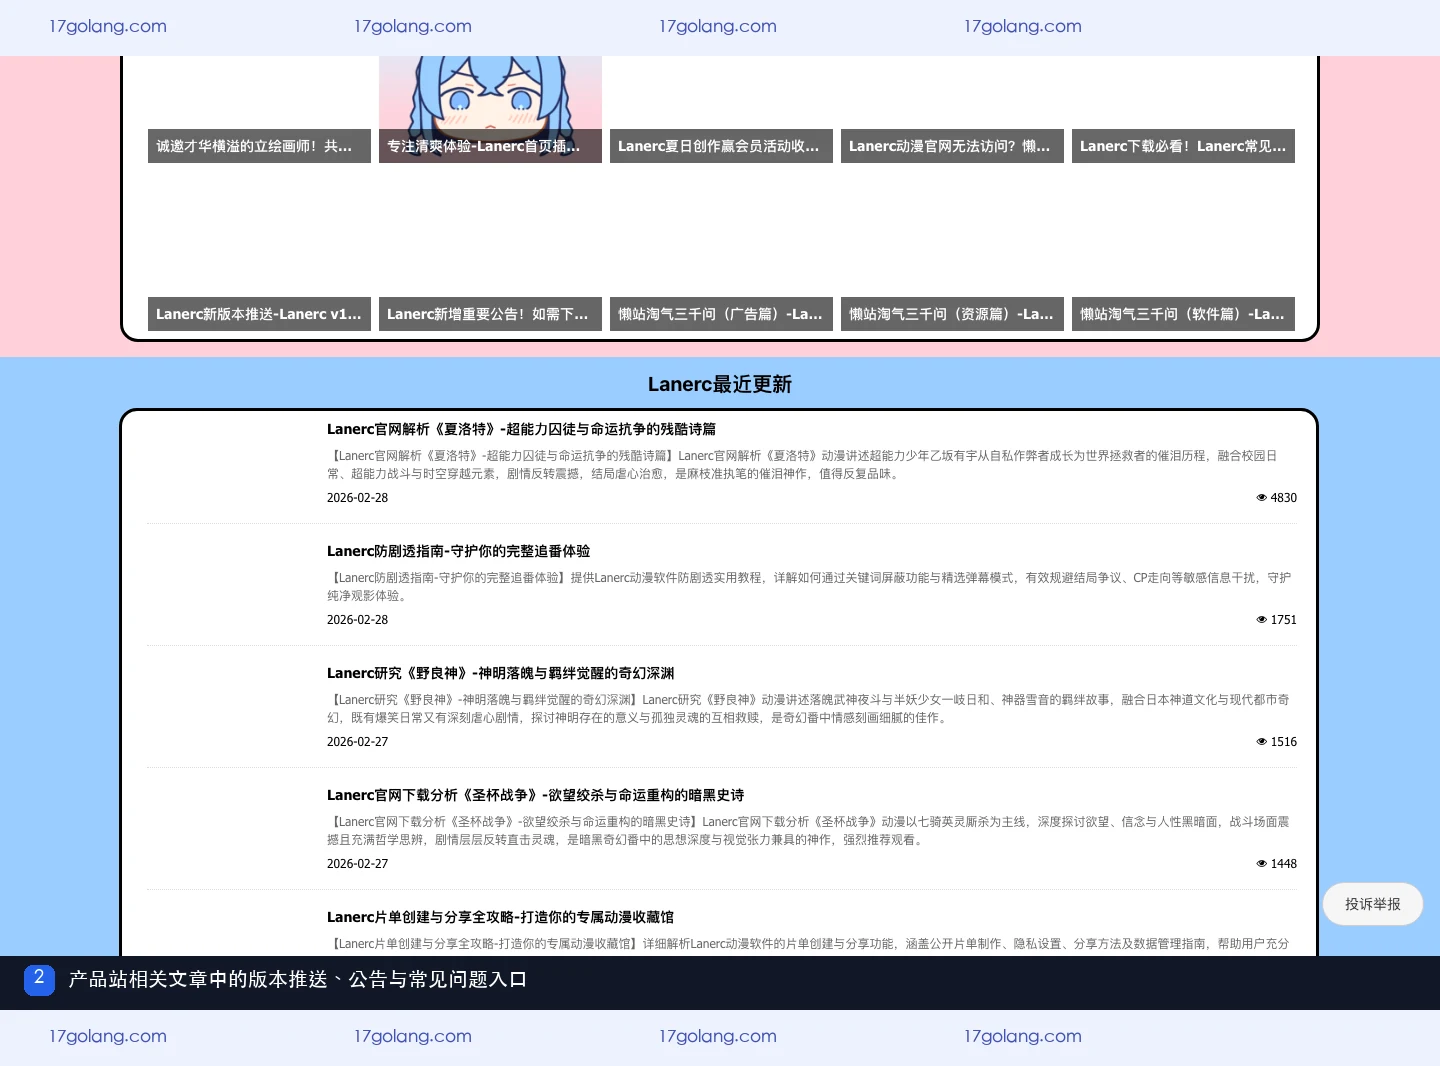
Task: Click the 《夏洛特》 article summary paragraph
Action: coord(803,465)
